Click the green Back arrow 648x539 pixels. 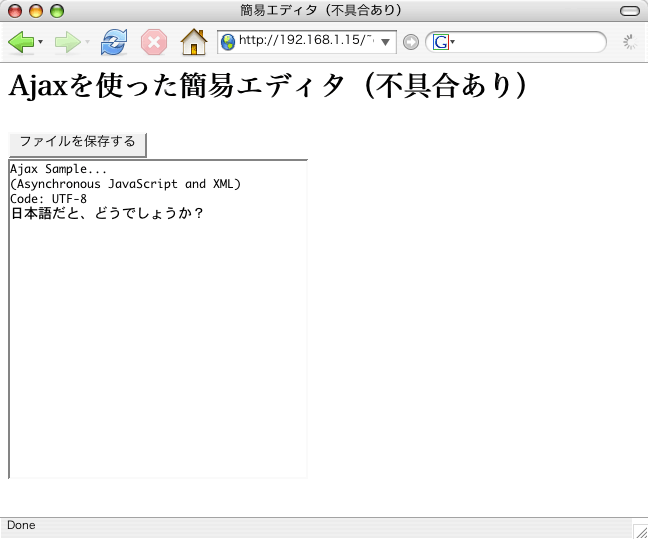[21, 42]
